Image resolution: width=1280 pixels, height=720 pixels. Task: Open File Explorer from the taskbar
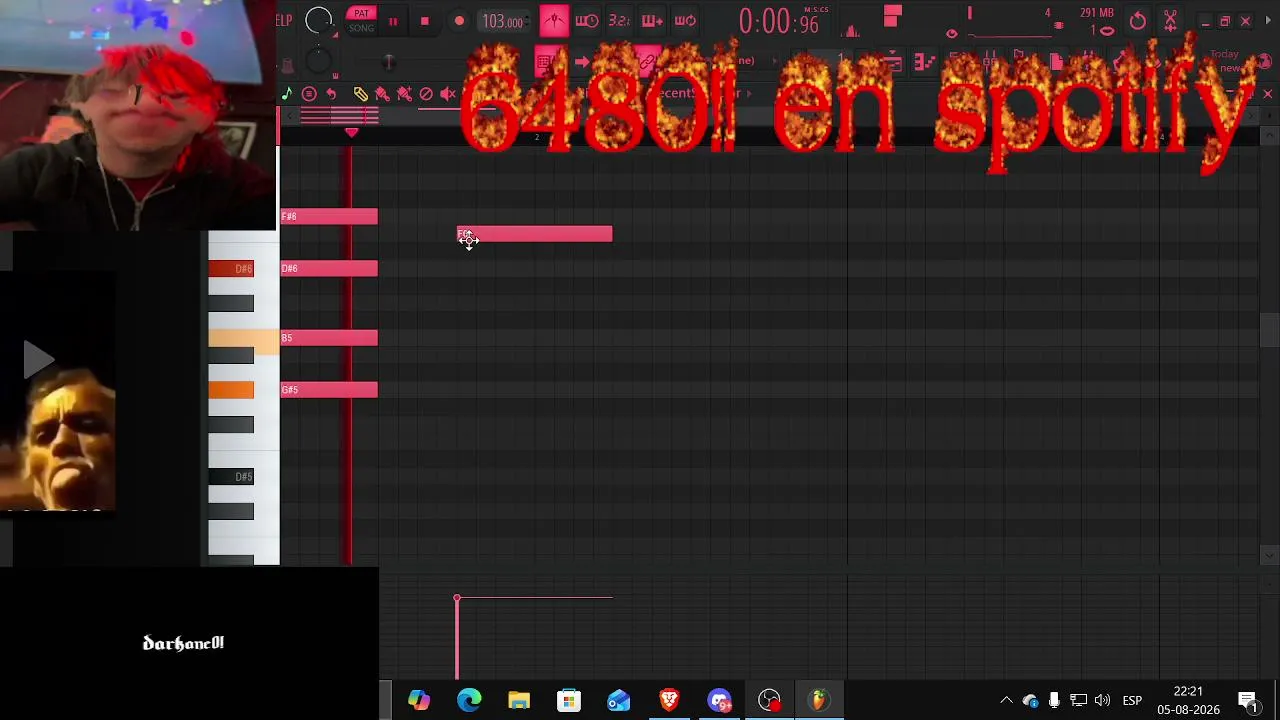tap(519, 700)
